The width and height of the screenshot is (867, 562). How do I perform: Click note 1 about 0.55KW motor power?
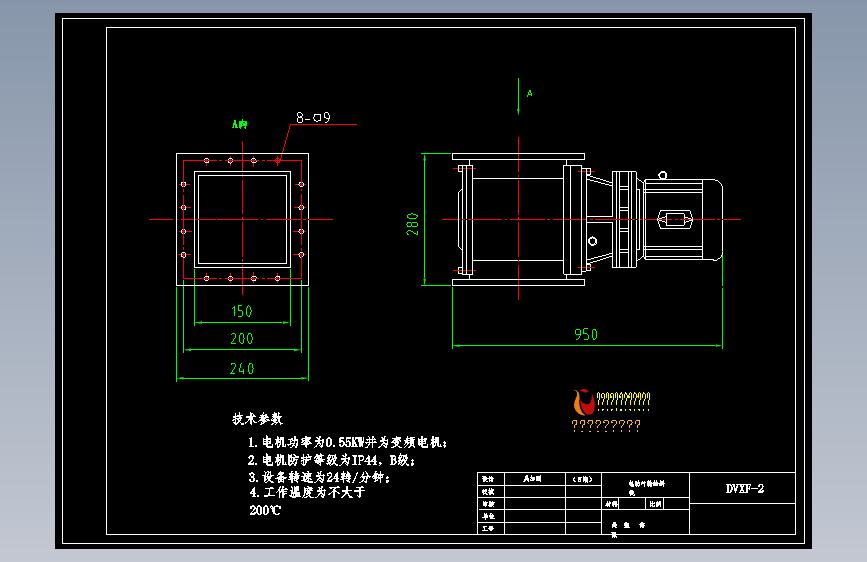(347, 443)
